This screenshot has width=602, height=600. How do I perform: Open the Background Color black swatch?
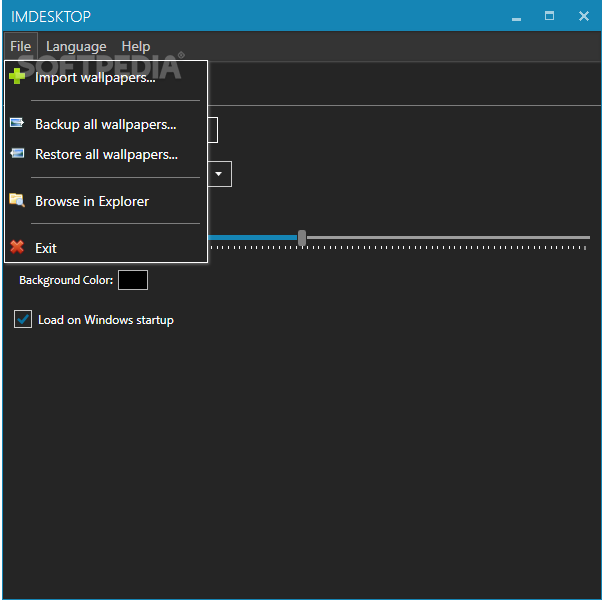(133, 280)
